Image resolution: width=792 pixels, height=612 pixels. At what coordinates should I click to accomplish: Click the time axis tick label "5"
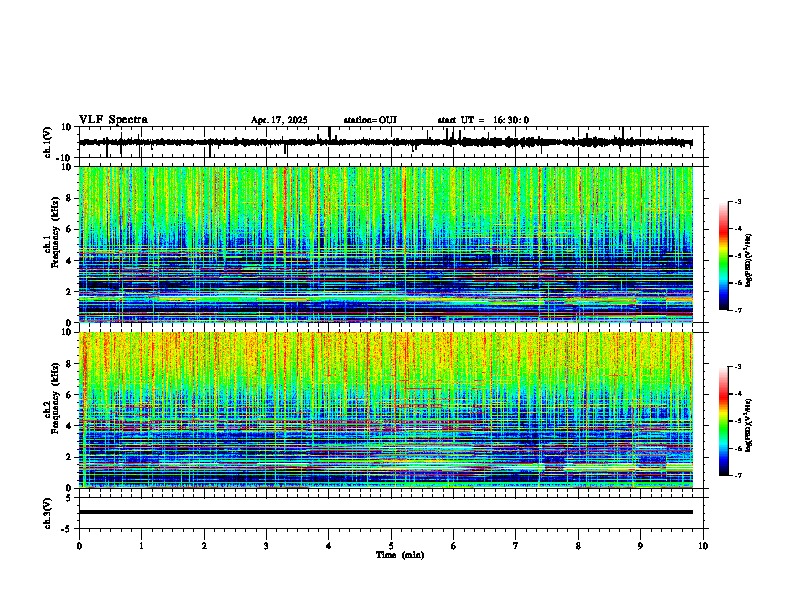click(x=391, y=546)
